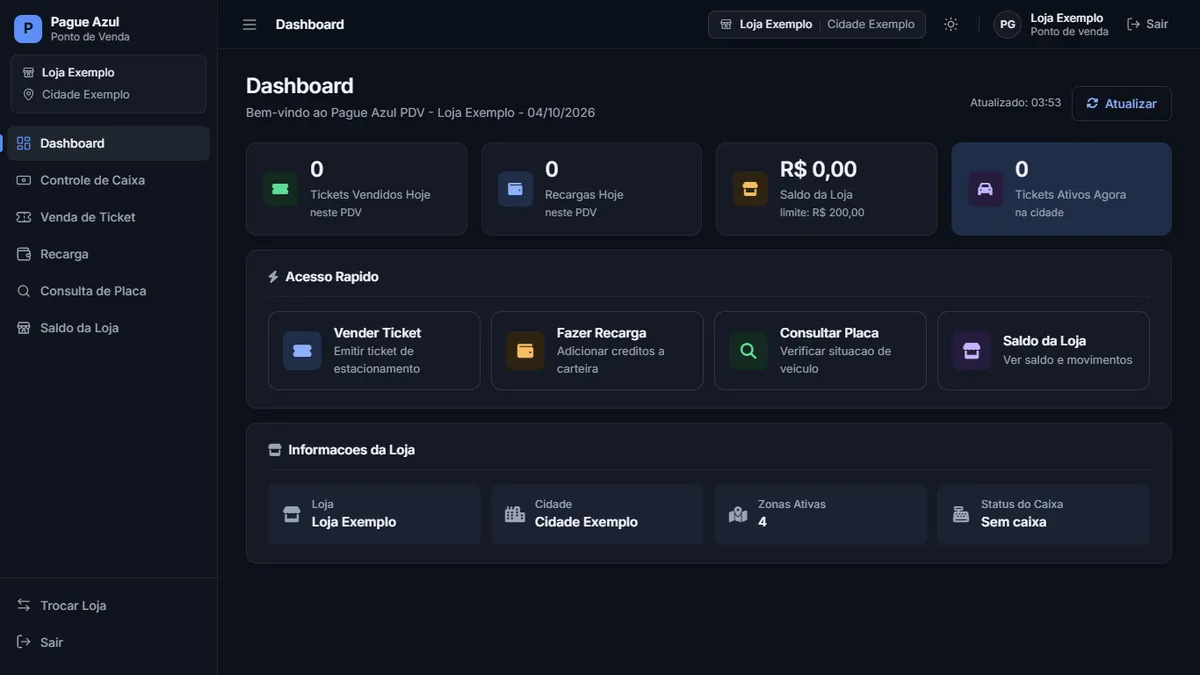Viewport: 1200px width, 675px height.
Task: Click orange store icon on Saldo da Loja stat card
Action: click(x=750, y=189)
